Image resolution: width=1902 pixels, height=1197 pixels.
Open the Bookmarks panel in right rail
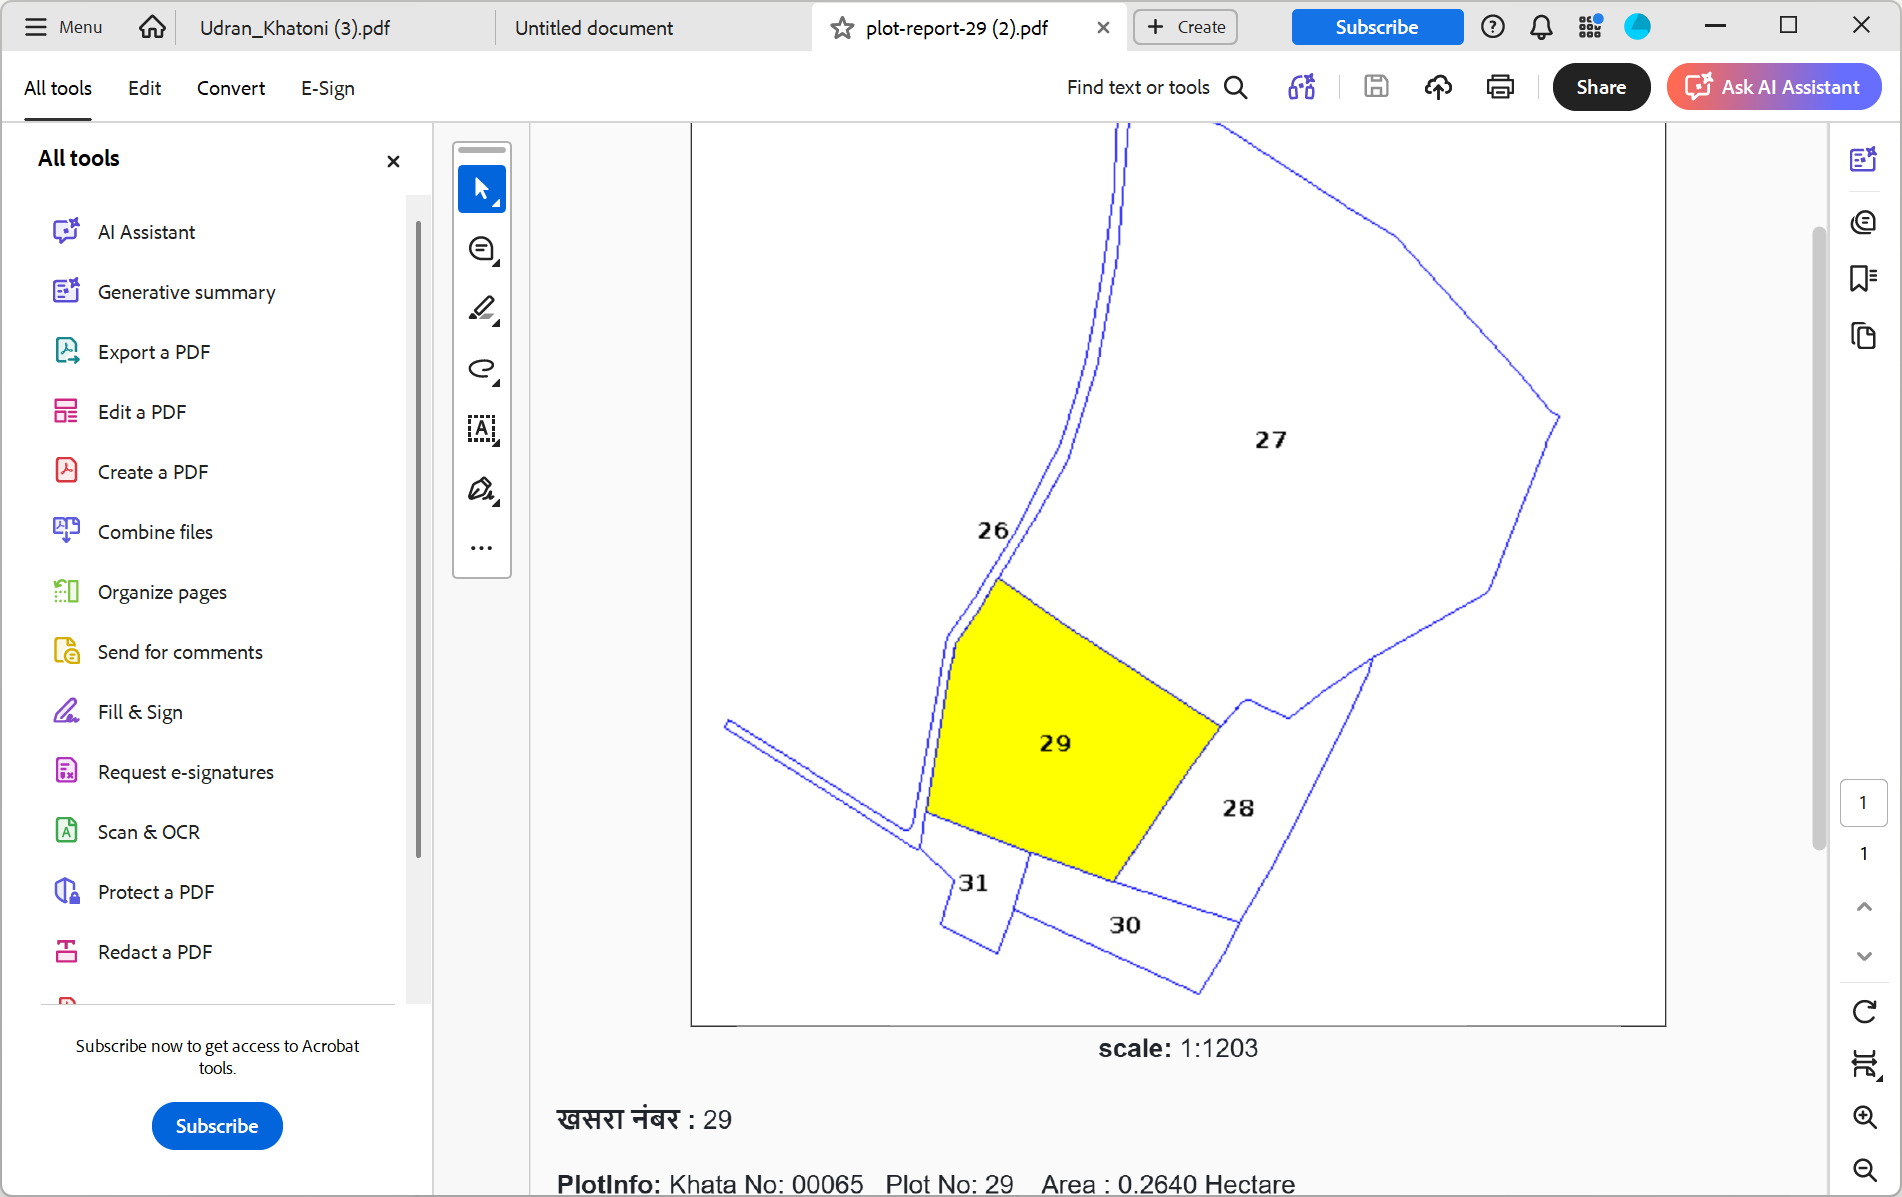pos(1863,278)
